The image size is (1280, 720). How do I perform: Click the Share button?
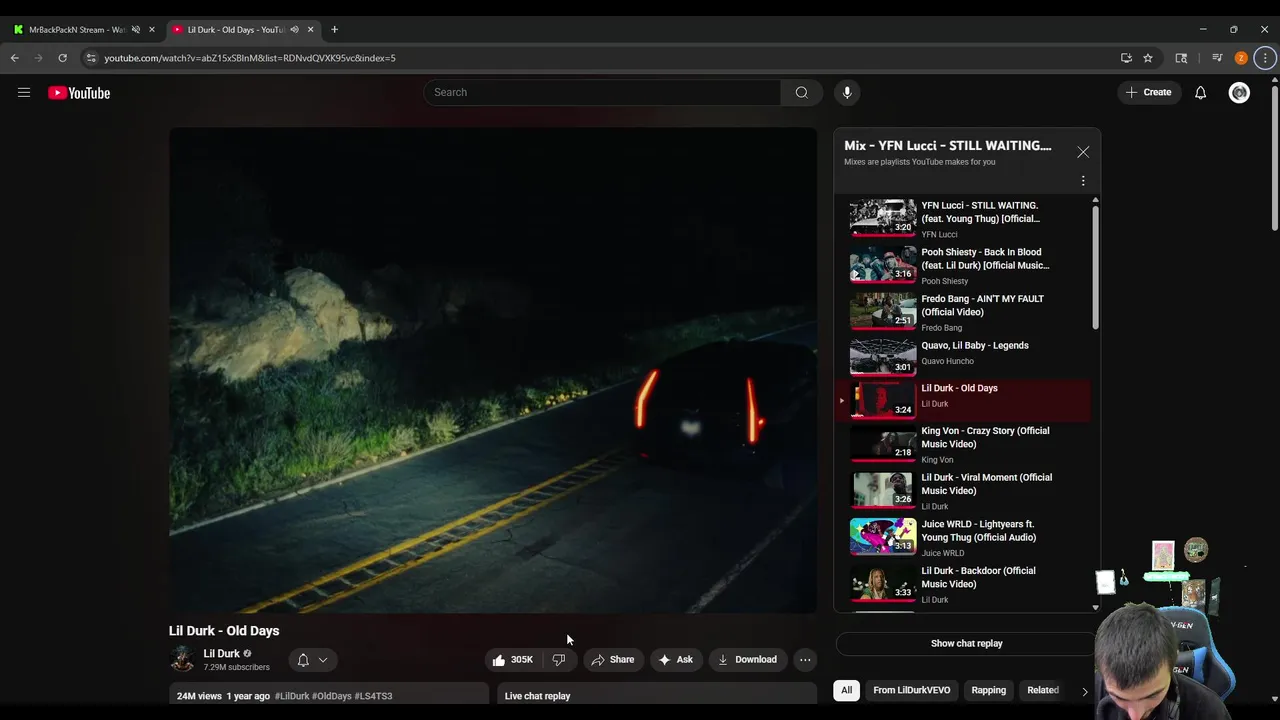point(612,660)
